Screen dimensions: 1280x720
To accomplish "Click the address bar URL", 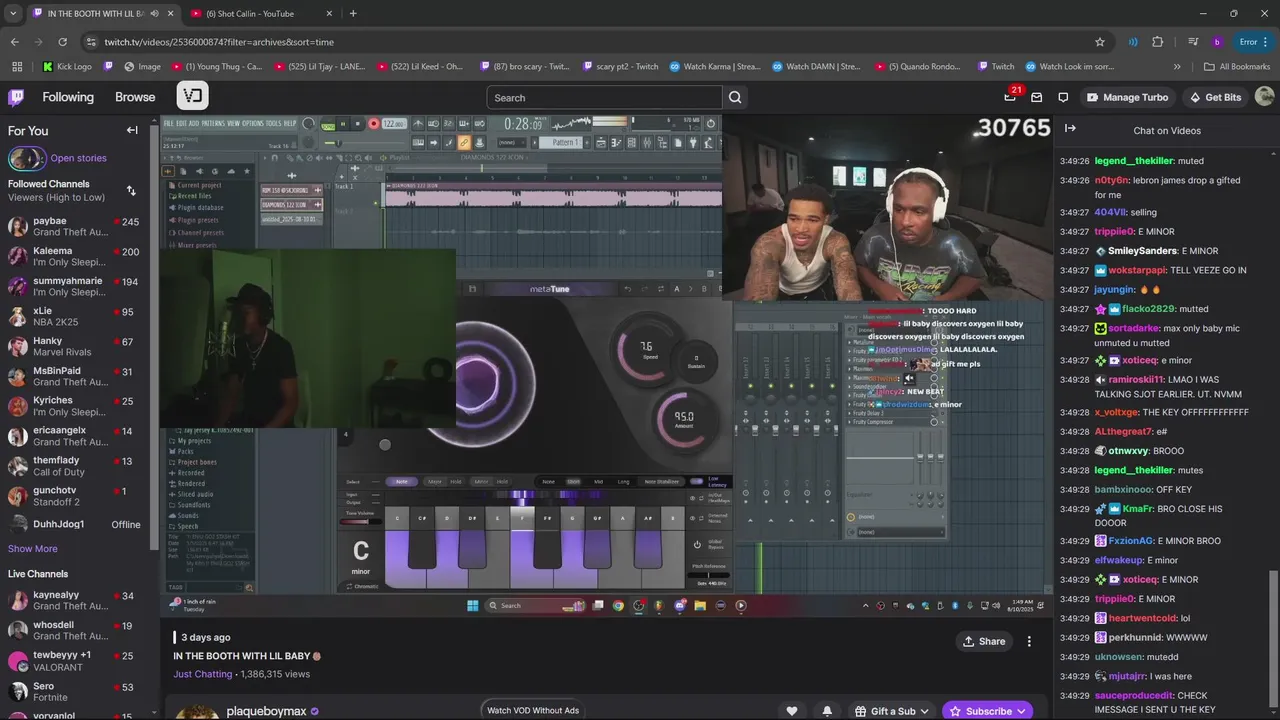I will pos(219,42).
